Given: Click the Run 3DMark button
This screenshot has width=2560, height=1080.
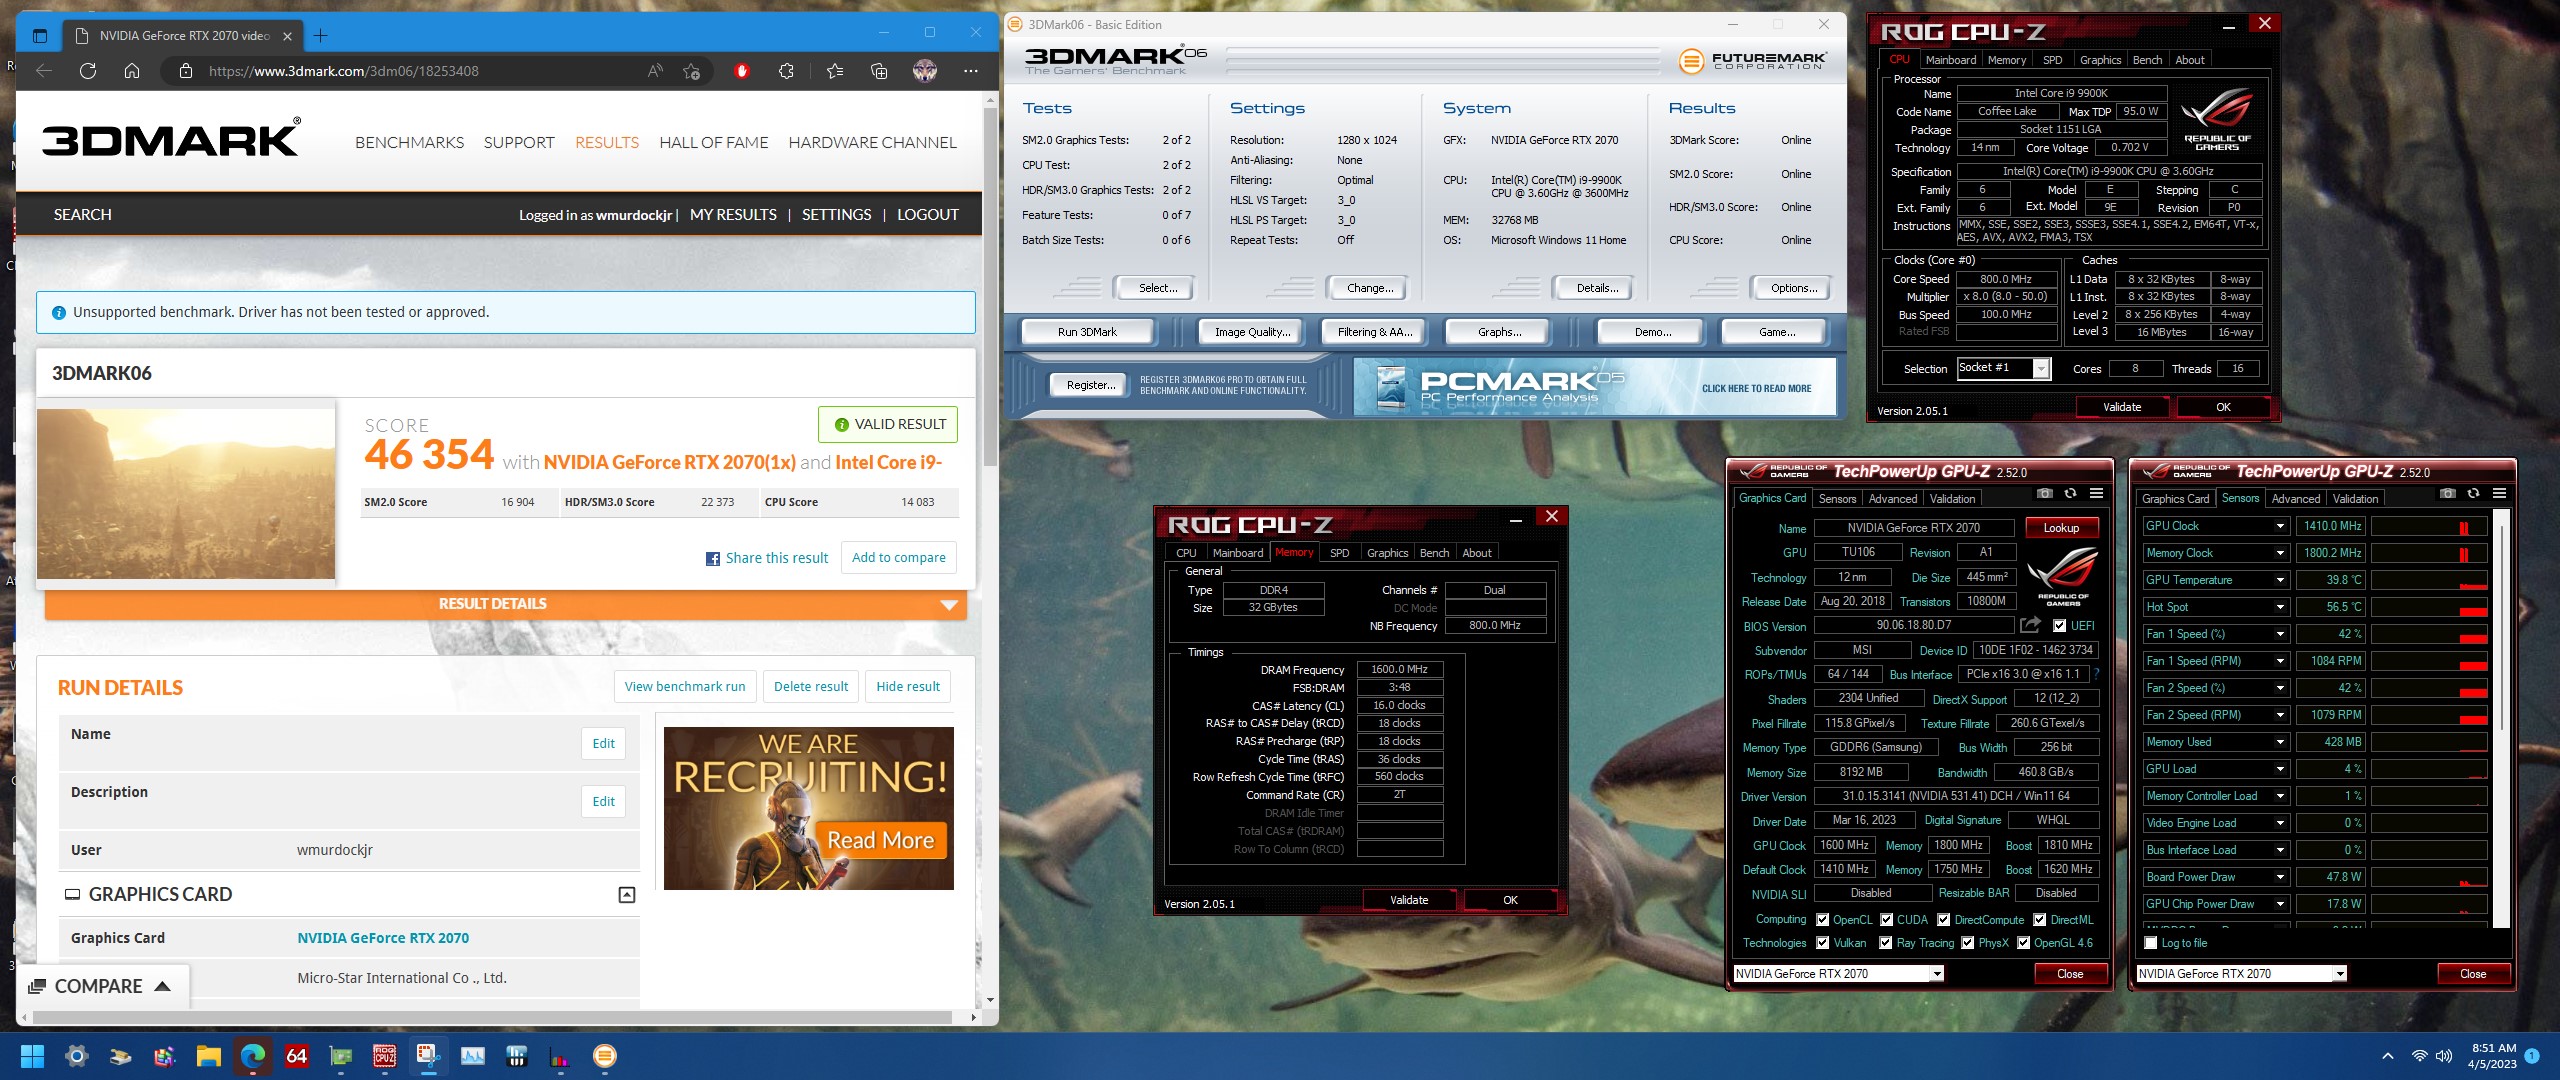Looking at the screenshot, I should (1087, 332).
